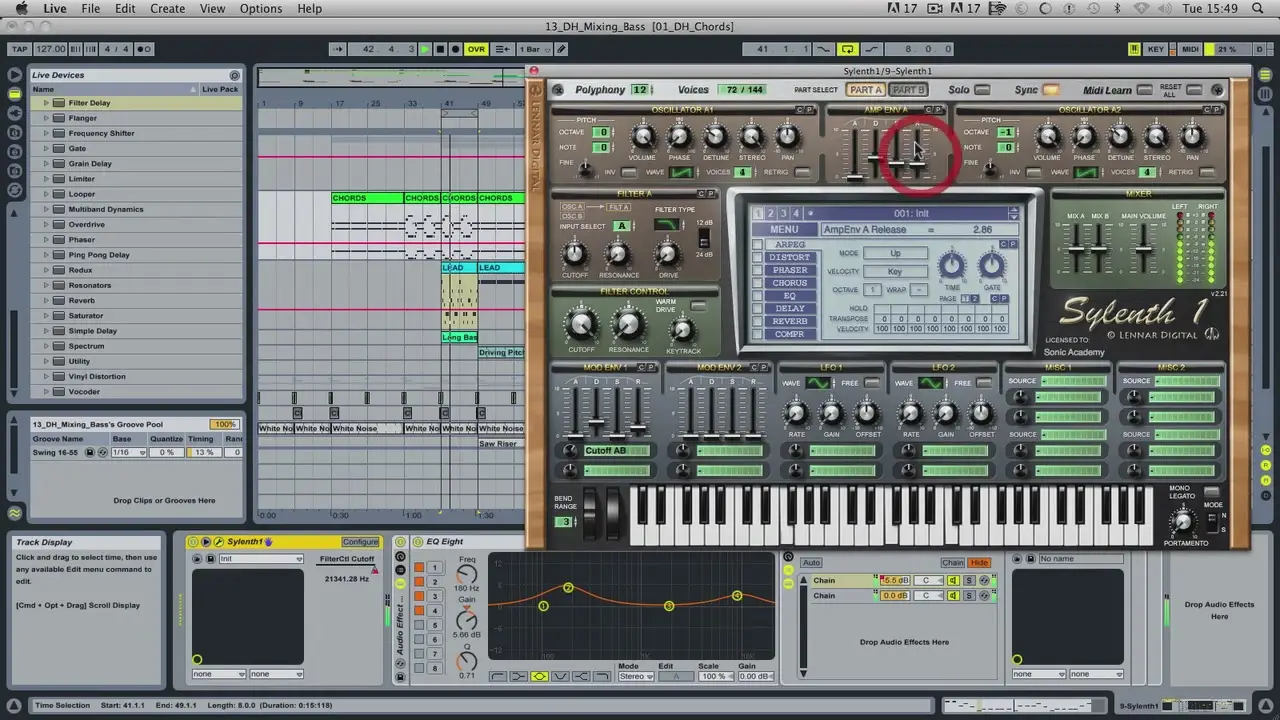Open the Plug-in Devices browser icon
Image resolution: width=1280 pixels, height=720 pixels.
pyautogui.click(x=14, y=111)
